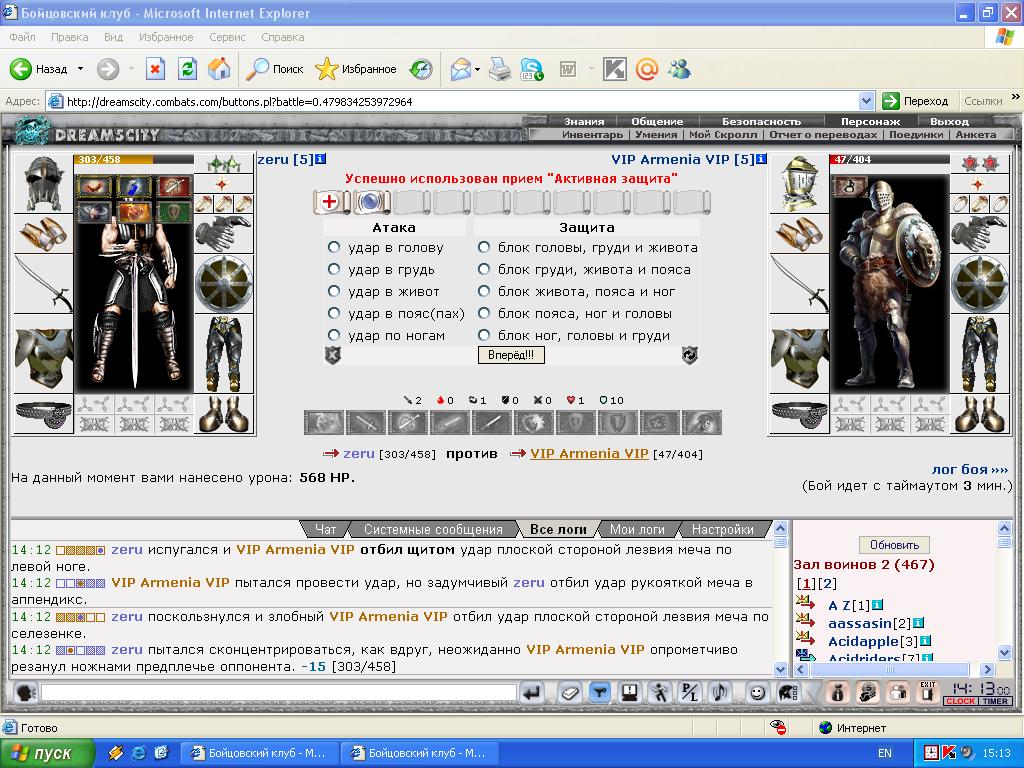Select defense 'блок груди, живота и пояса'
The image size is (1024, 768).
[484, 269]
